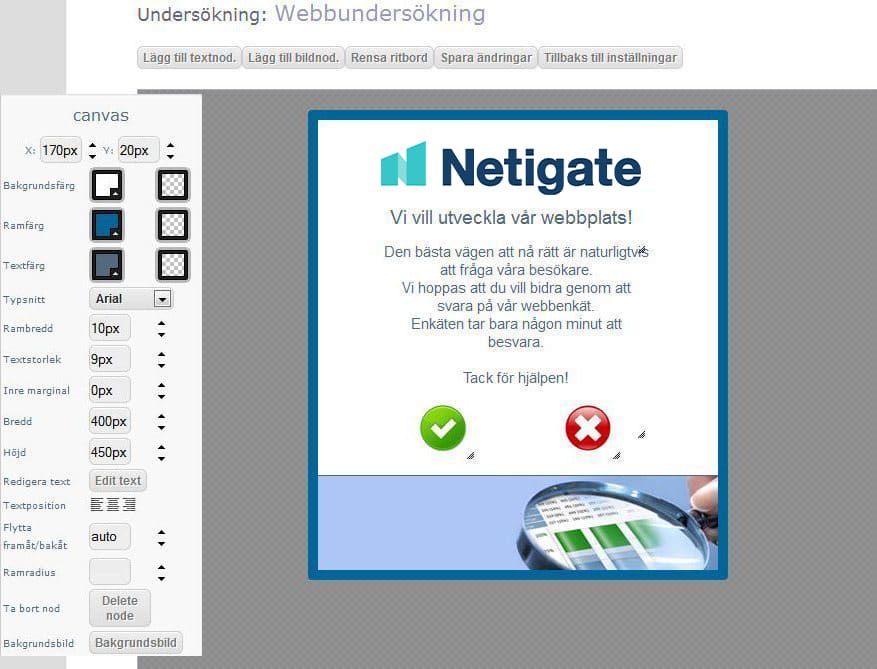The width and height of the screenshot is (877, 669).
Task: Decrease the X position value
Action: tap(93, 156)
